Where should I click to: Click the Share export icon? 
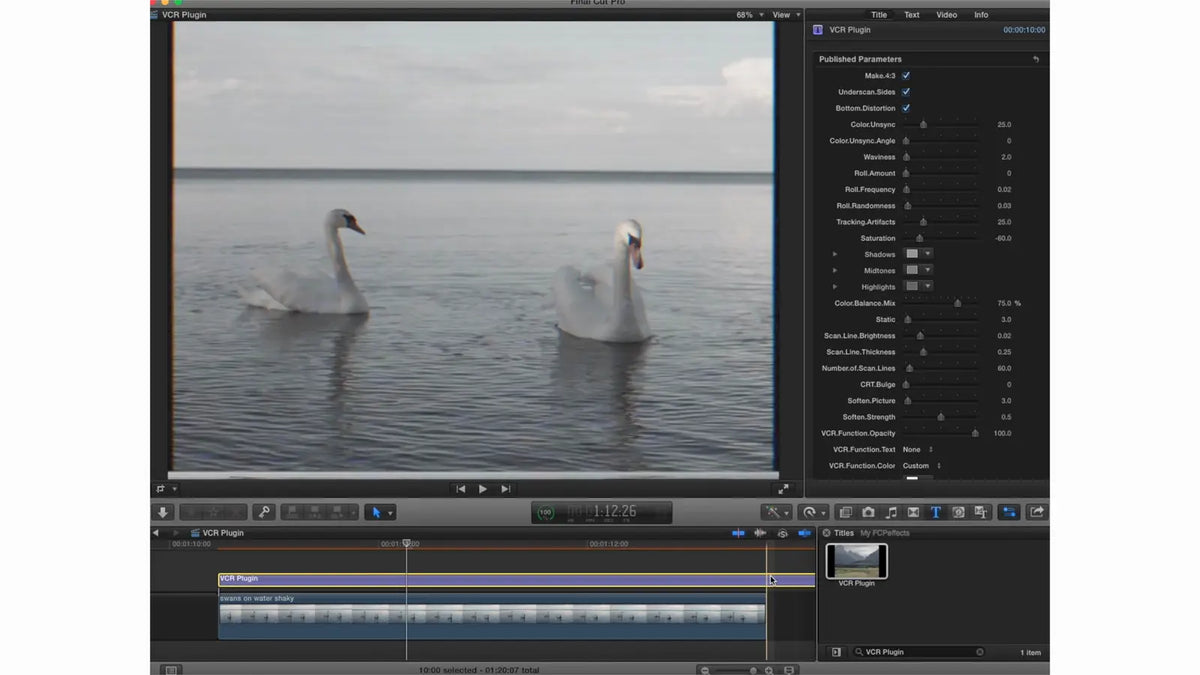[1037, 512]
